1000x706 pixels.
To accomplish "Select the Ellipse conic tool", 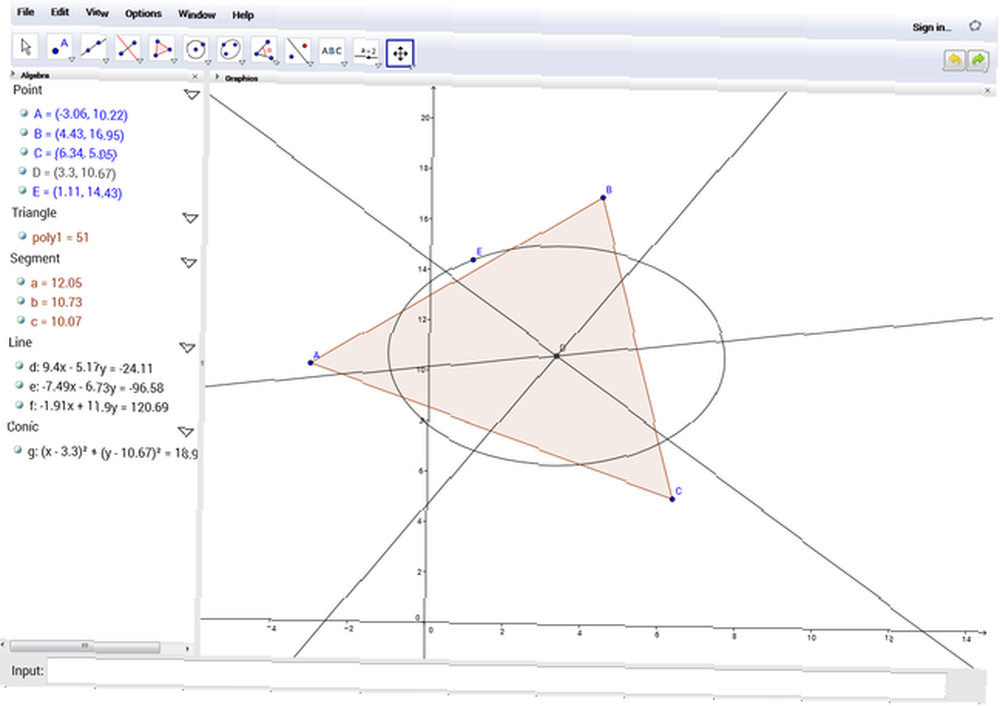I will pos(230,50).
